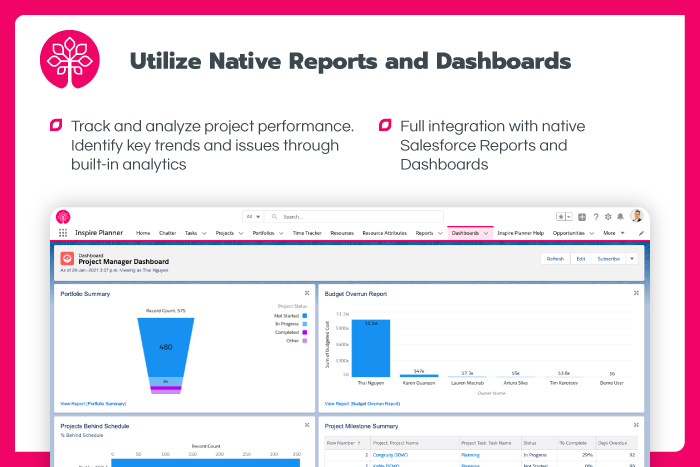Click the Project Manager Dashboard icon
The height and width of the screenshot is (467, 700).
click(67, 259)
